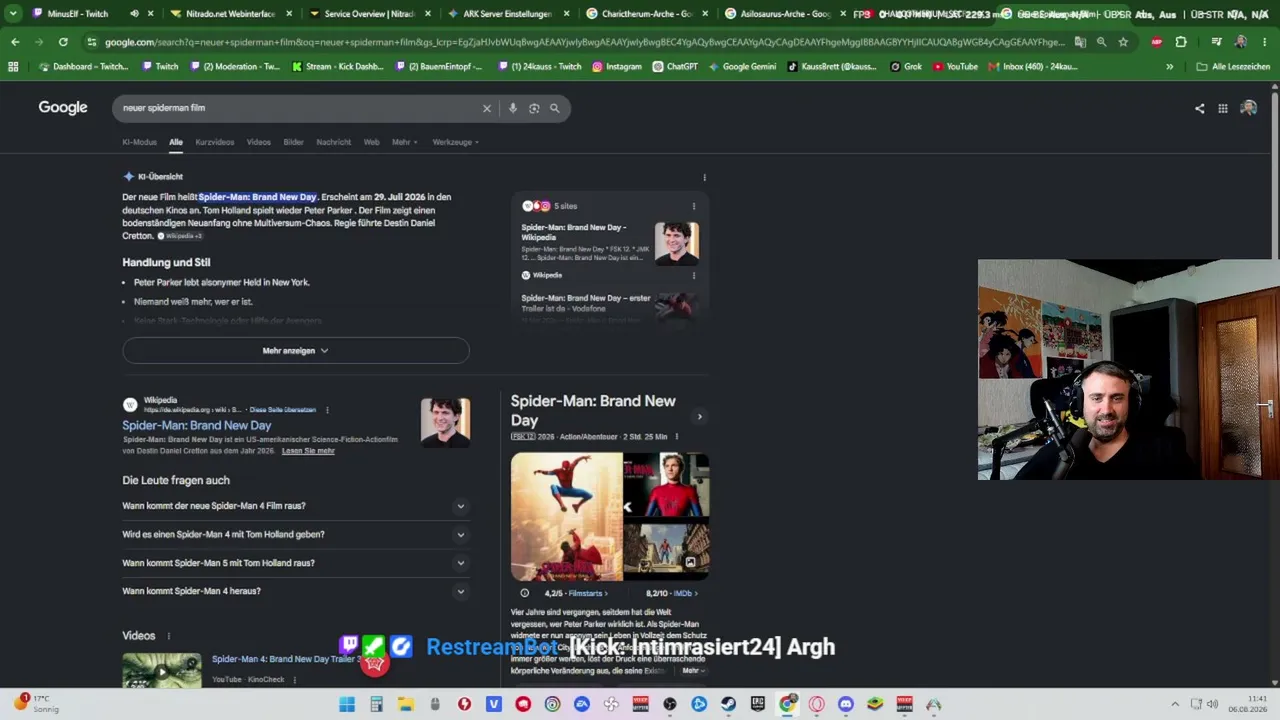Viewport: 1280px width, 720px height.
Task: Select the Videos search tab
Action: point(259,142)
